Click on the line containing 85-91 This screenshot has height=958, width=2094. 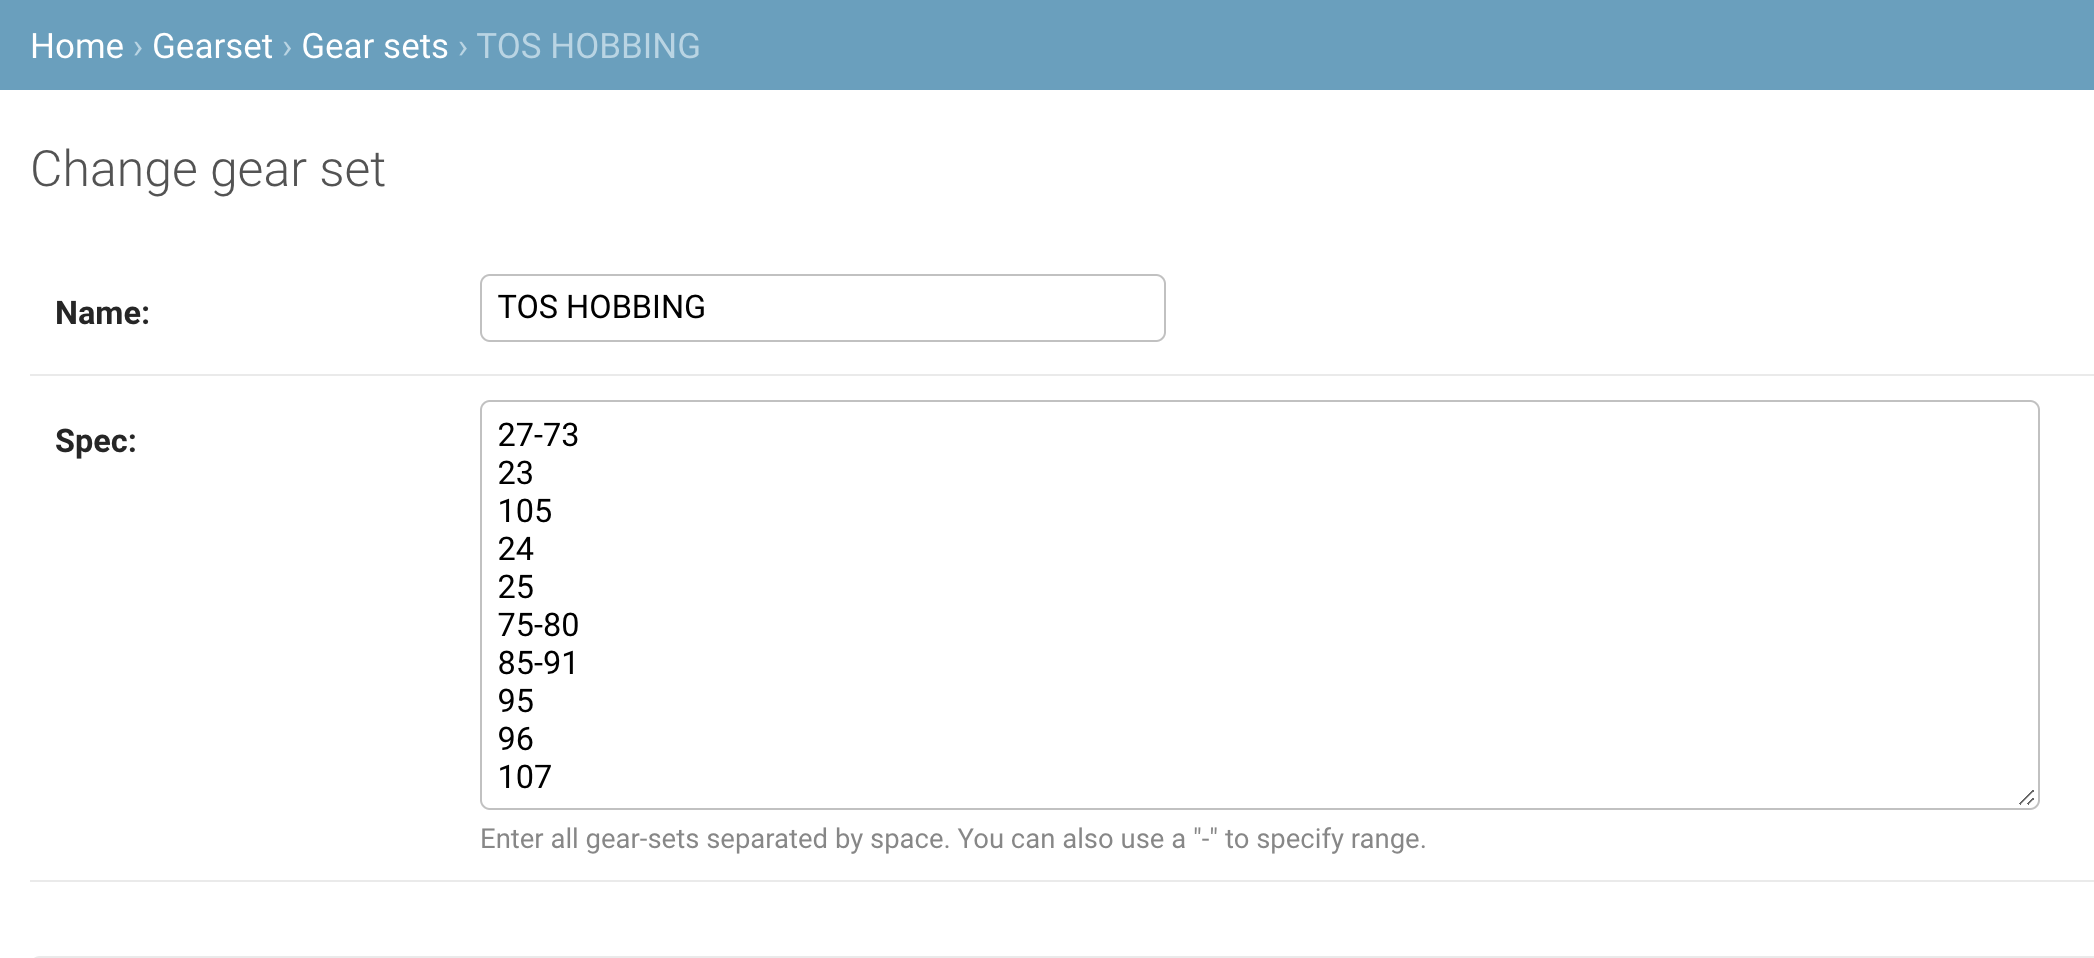point(537,662)
